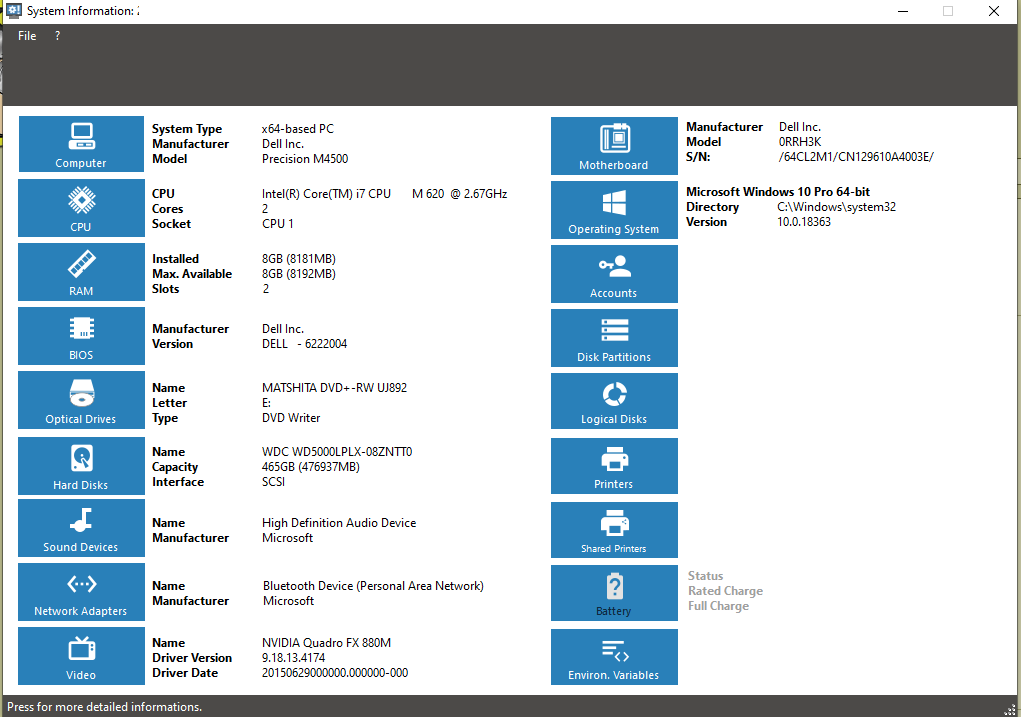The width and height of the screenshot is (1021, 717).
Task: Open the File menu
Action: tap(27, 36)
